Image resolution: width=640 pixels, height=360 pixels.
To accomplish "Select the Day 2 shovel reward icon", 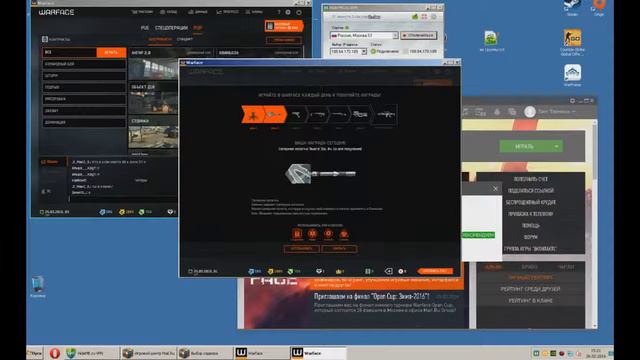I will pos(275,115).
